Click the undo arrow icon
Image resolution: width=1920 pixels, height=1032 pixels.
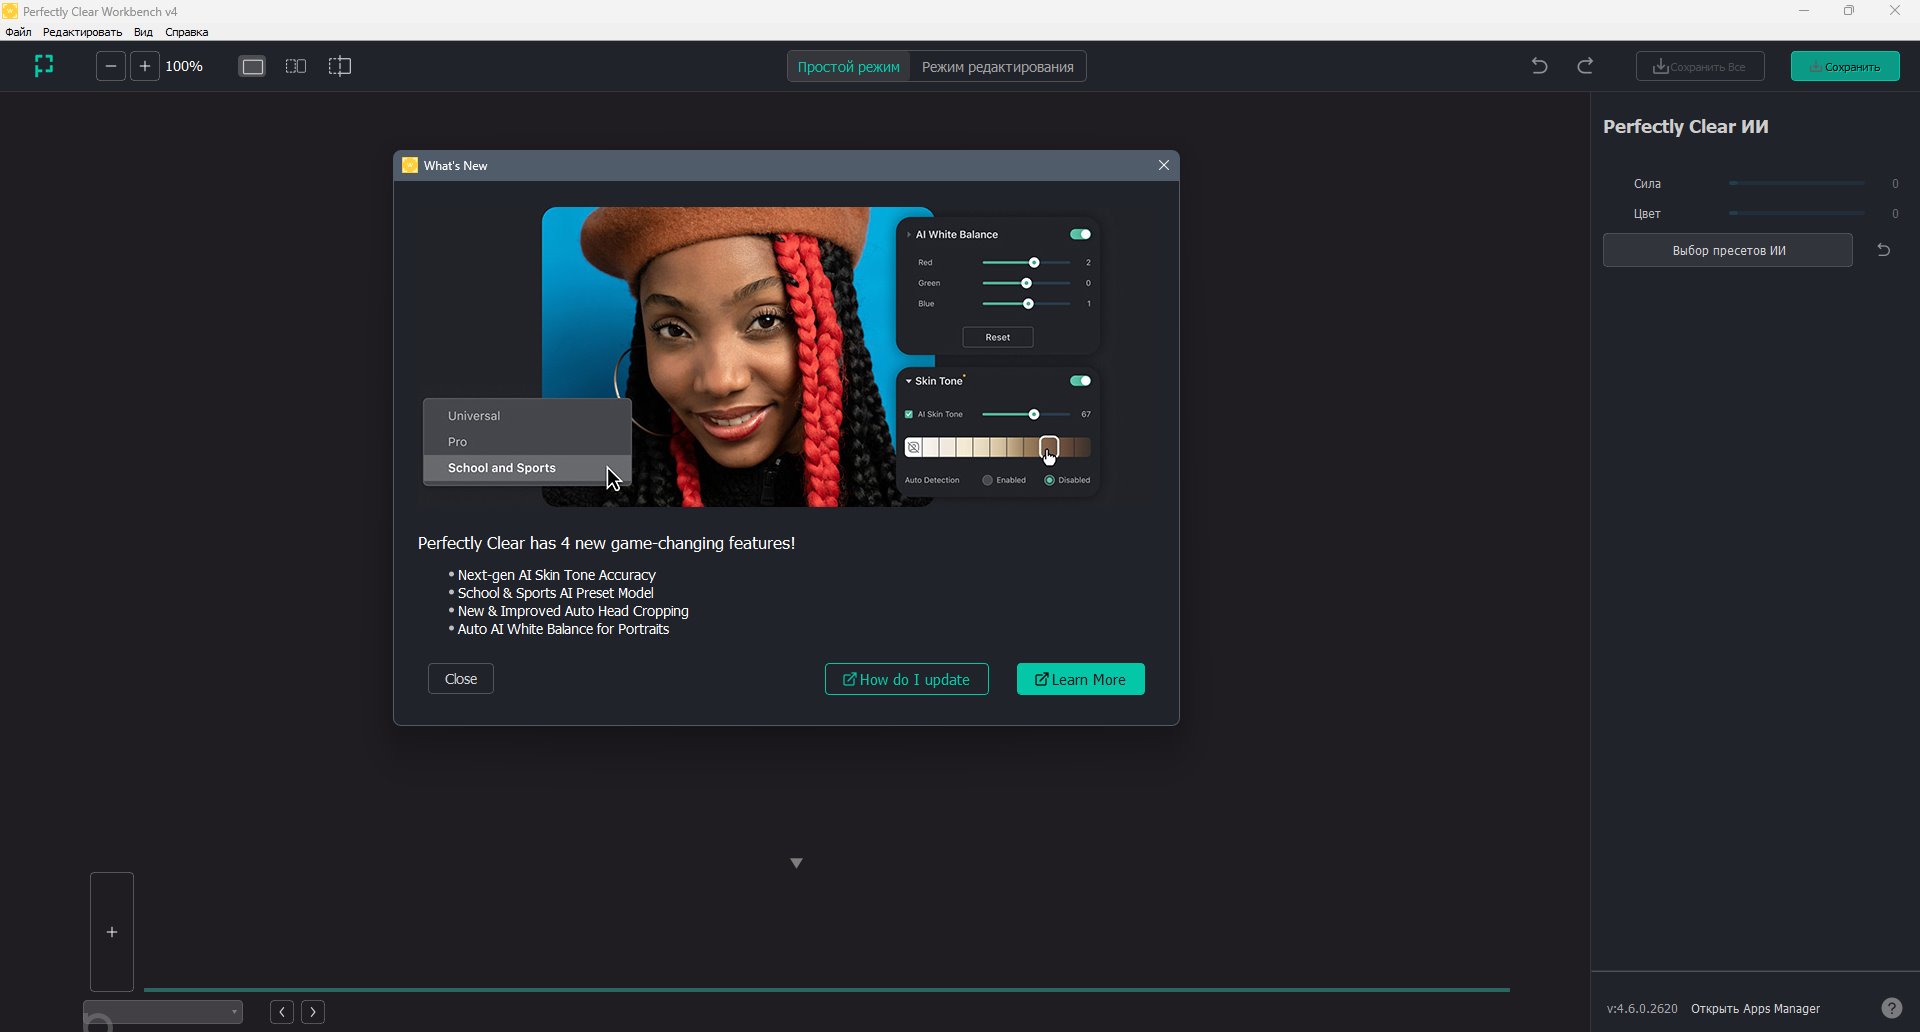(x=1539, y=66)
